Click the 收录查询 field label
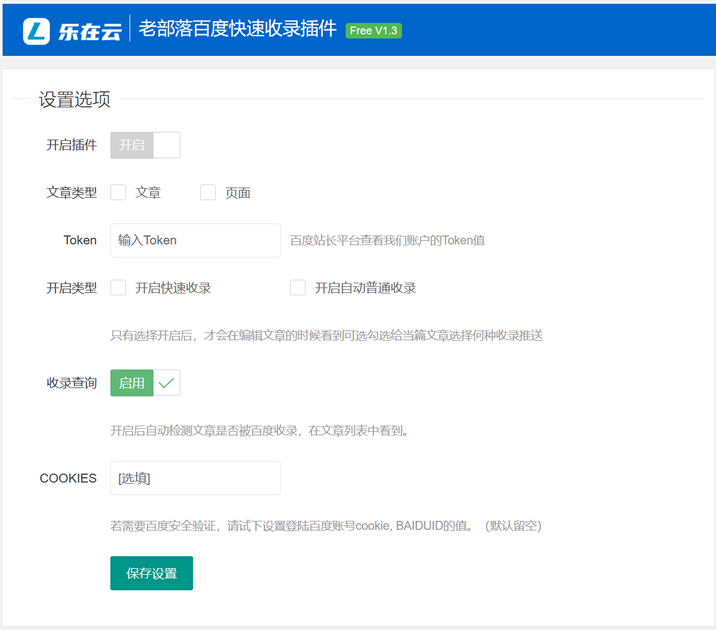The width and height of the screenshot is (716, 630). click(x=72, y=383)
